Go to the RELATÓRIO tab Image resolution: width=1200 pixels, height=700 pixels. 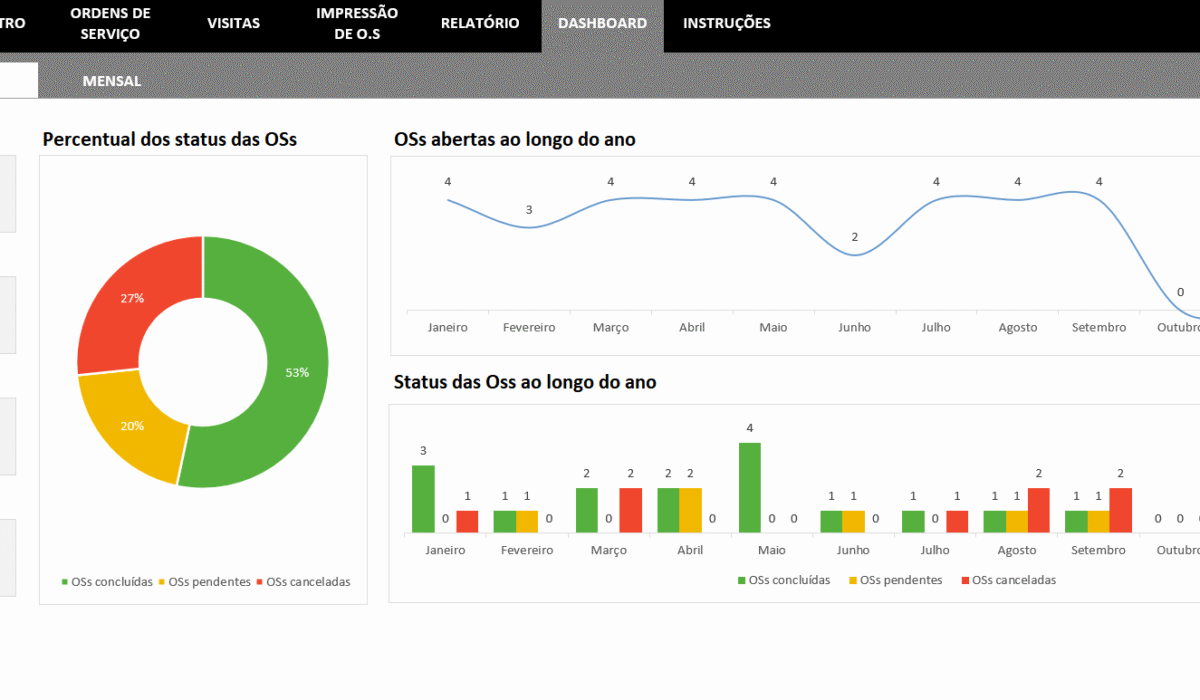[480, 23]
